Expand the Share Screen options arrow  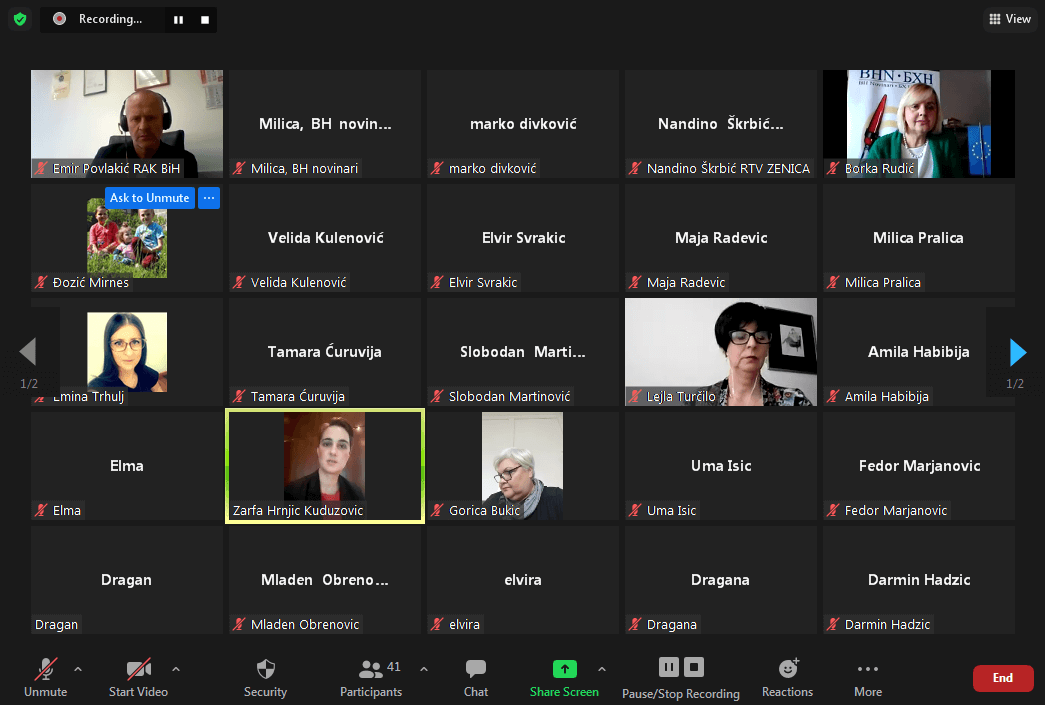point(602,669)
